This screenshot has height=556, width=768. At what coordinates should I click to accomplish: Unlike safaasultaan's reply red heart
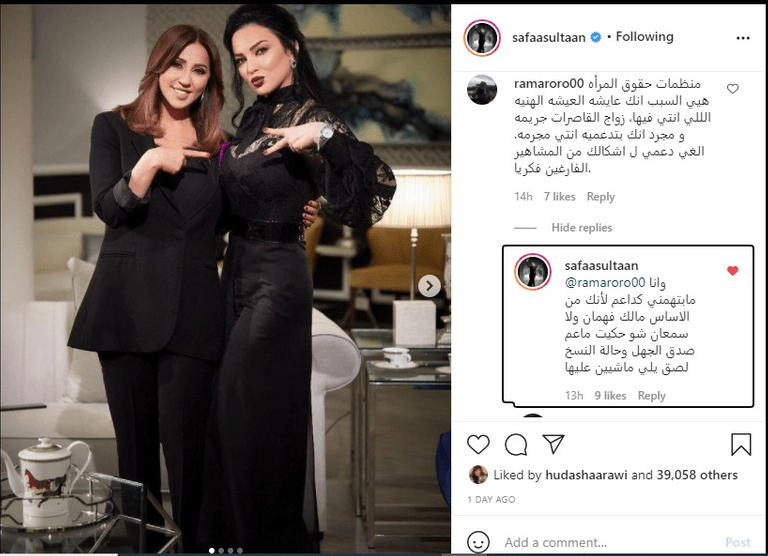click(732, 270)
